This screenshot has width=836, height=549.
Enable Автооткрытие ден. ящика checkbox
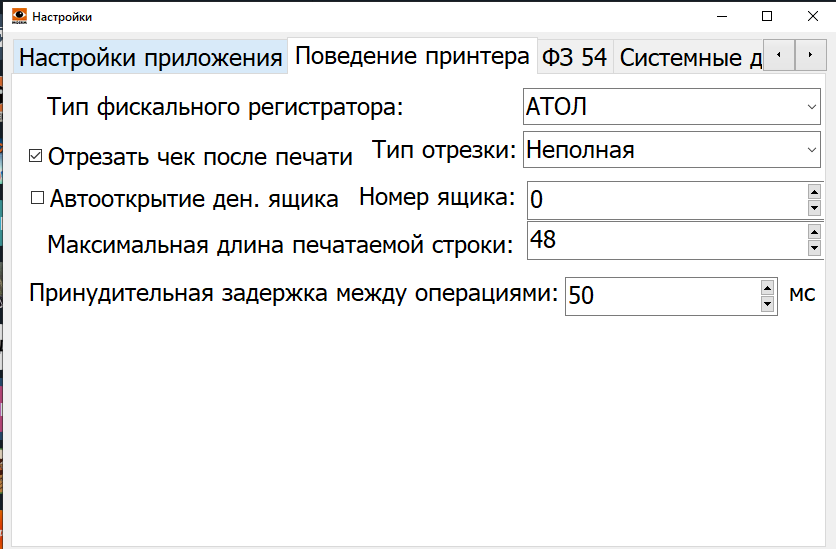point(38,198)
